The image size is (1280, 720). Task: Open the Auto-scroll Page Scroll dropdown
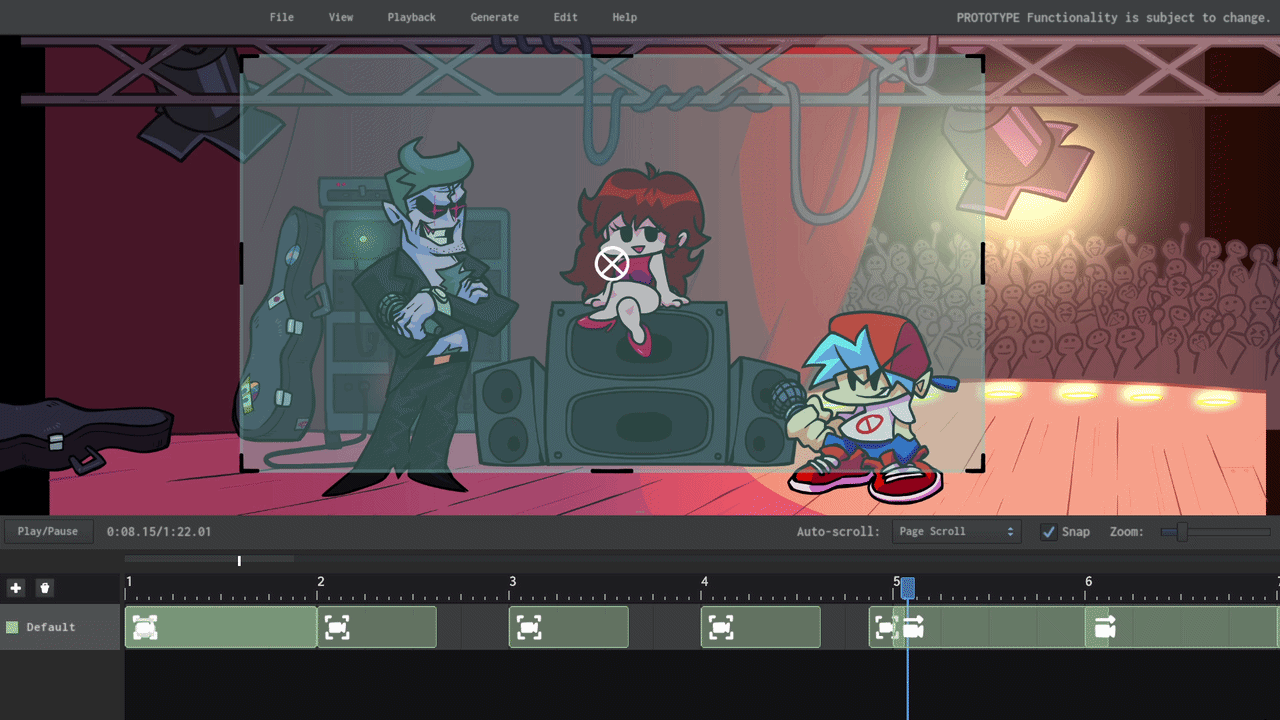956,532
